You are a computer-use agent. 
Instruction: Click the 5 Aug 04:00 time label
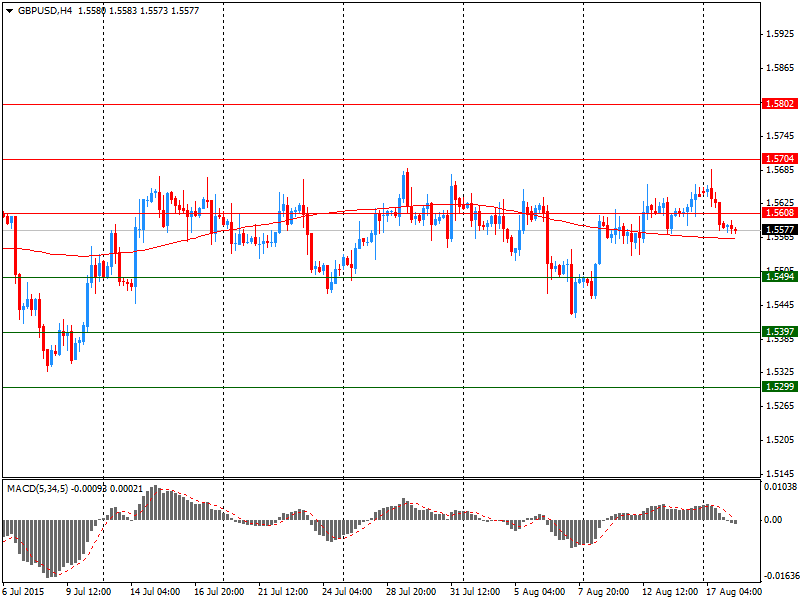click(x=539, y=592)
